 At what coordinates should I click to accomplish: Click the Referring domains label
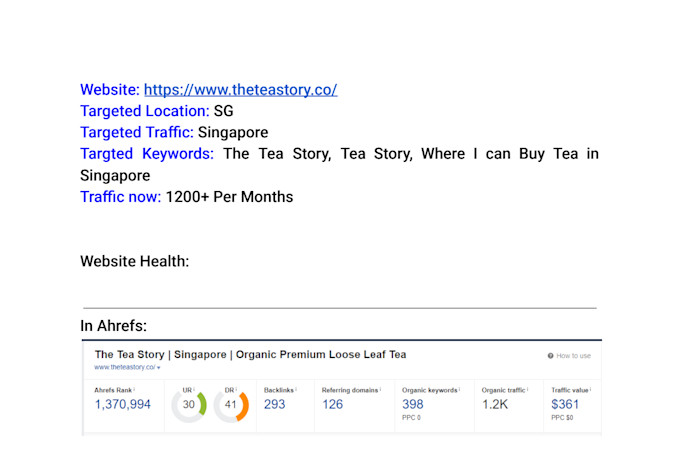(x=350, y=390)
